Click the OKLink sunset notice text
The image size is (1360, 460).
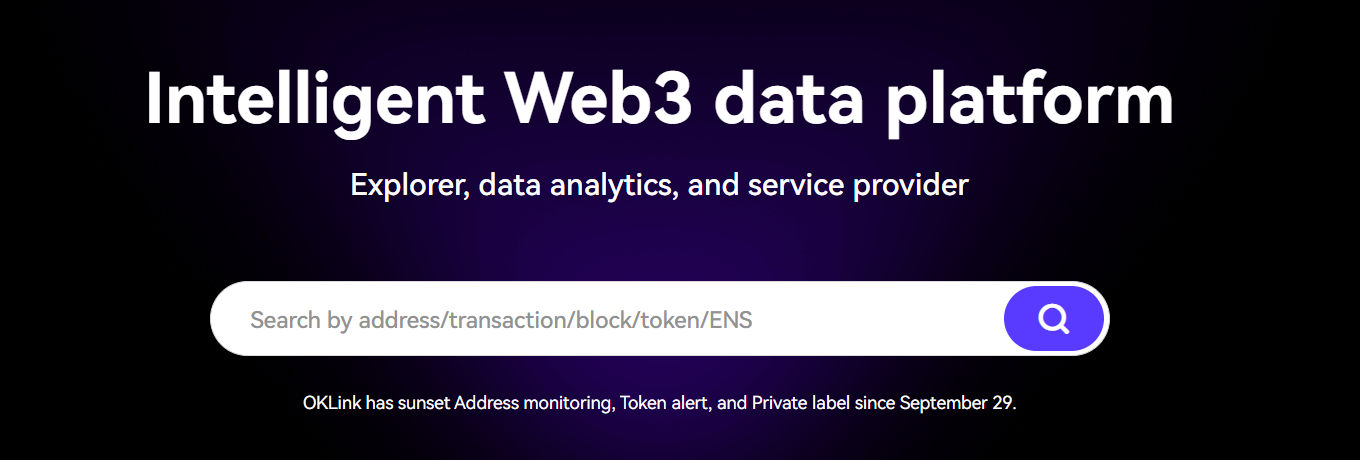click(659, 404)
